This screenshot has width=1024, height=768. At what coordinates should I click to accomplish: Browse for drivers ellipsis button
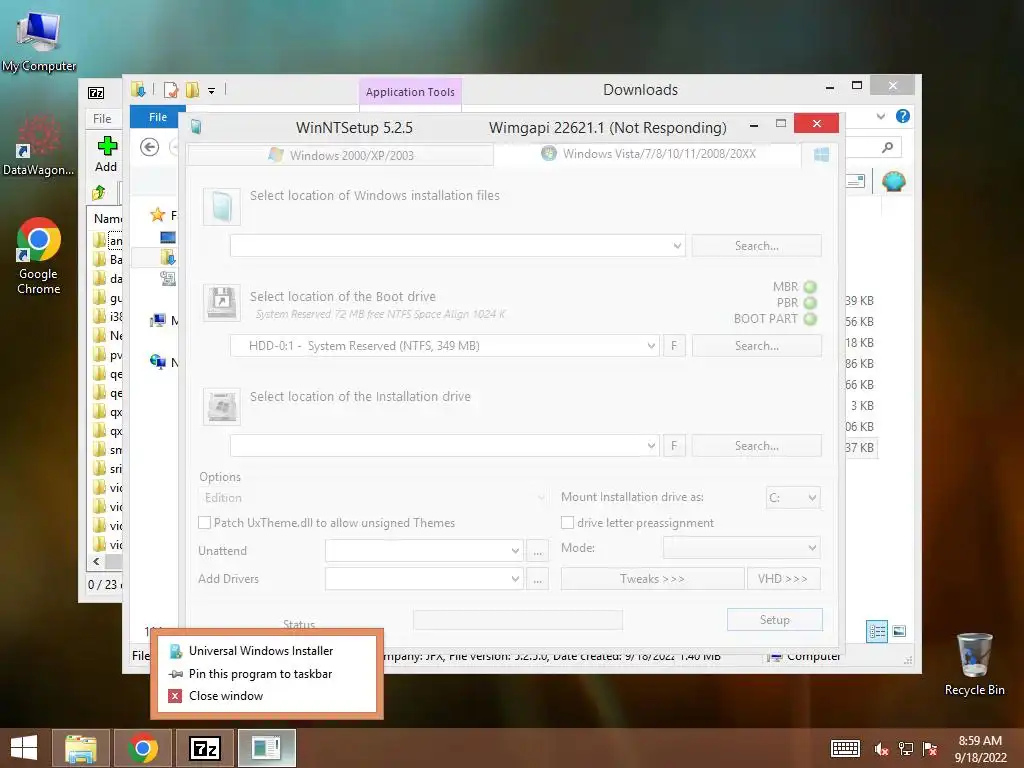tap(537, 579)
